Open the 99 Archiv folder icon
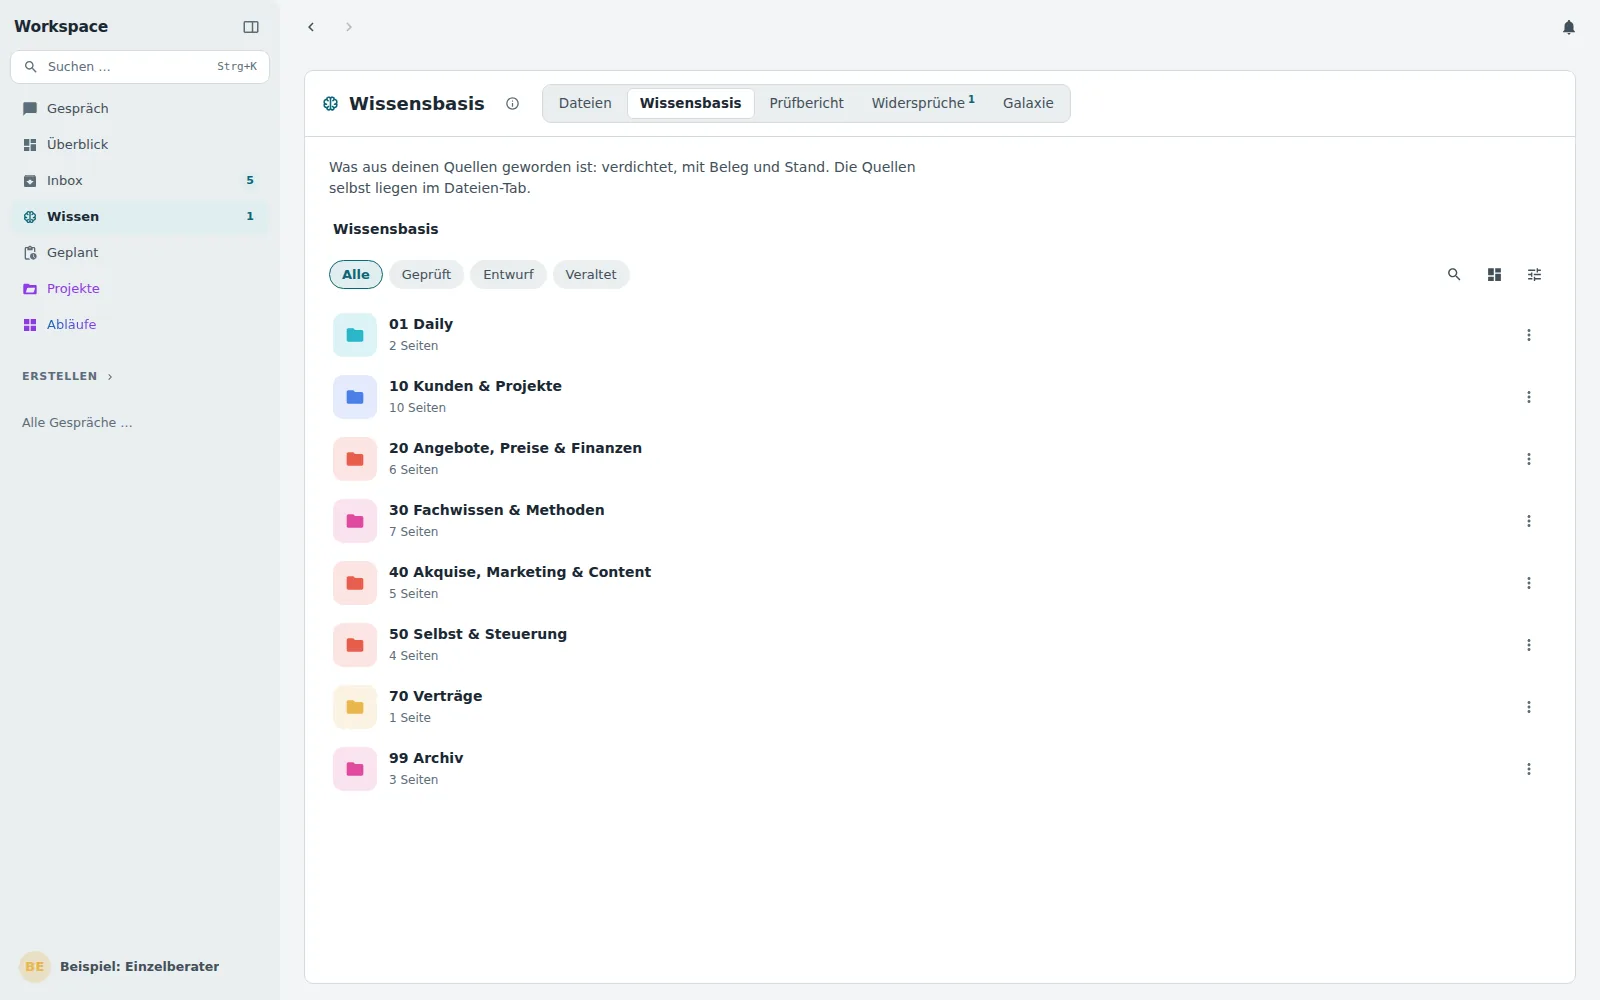The image size is (1600, 1000). point(355,769)
